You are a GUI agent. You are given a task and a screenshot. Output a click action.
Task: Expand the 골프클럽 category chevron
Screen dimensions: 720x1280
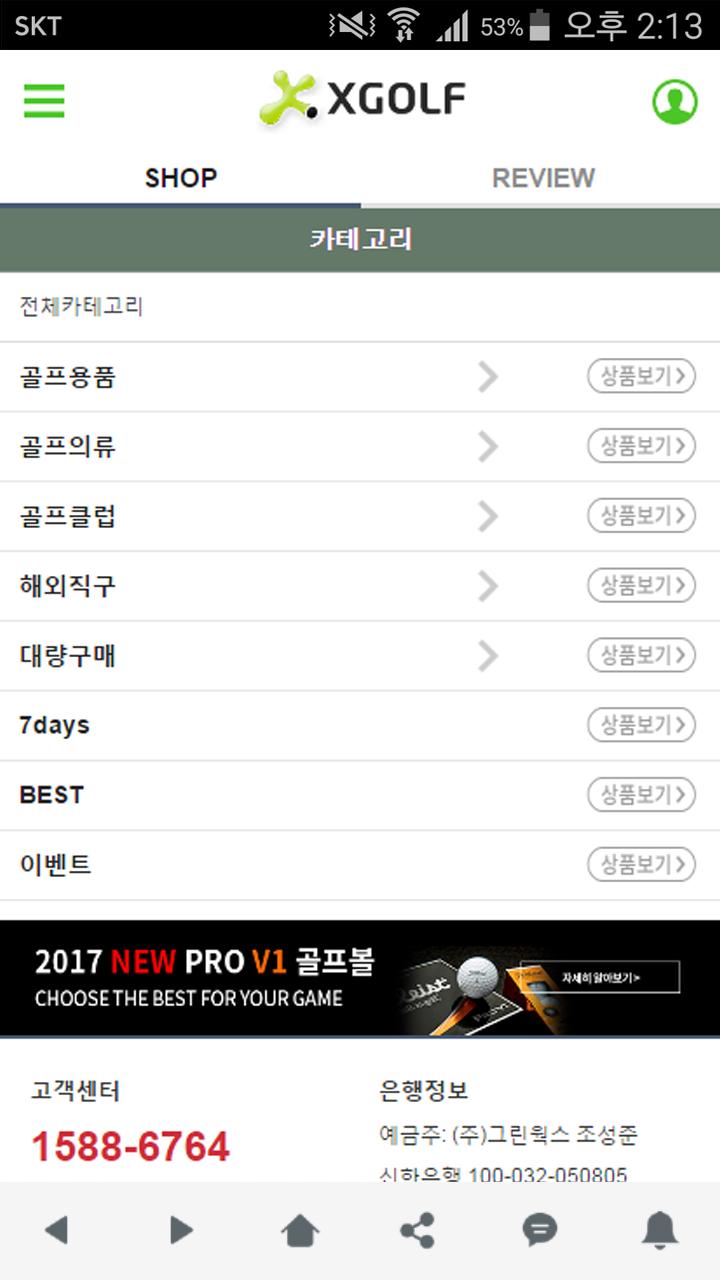[x=488, y=516]
